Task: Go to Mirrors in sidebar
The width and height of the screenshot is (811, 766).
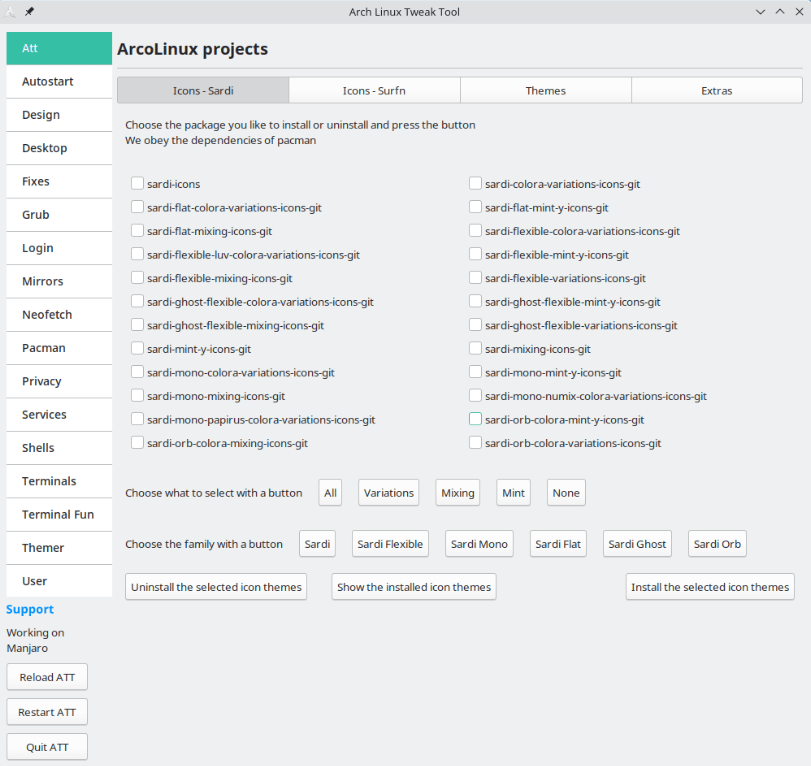Action: [59, 281]
